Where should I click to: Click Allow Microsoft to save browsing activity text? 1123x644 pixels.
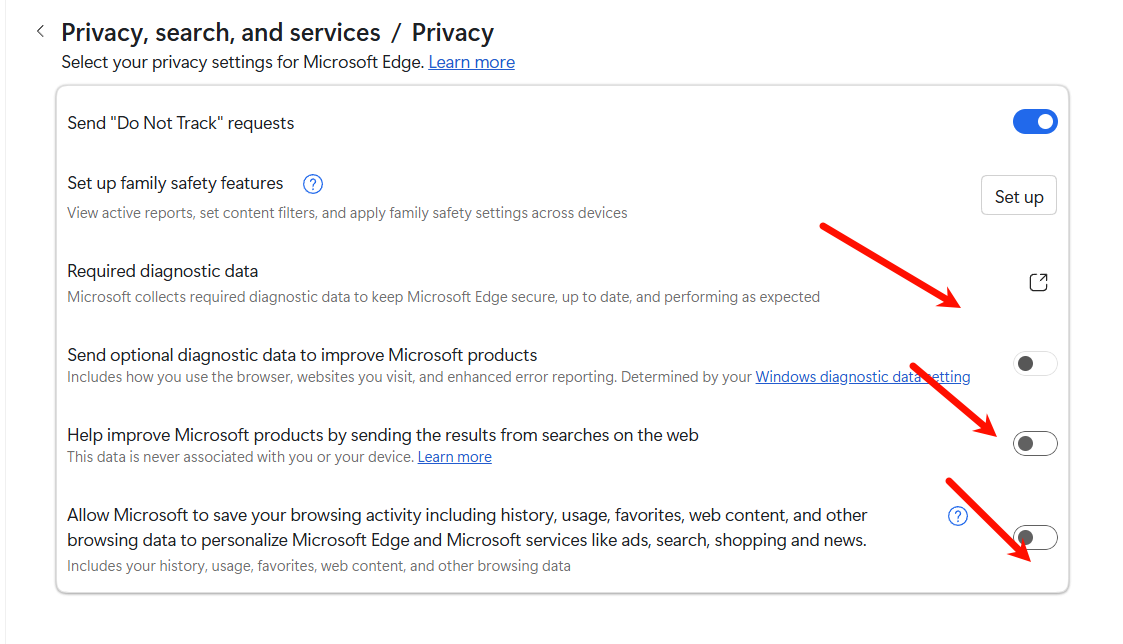467,527
